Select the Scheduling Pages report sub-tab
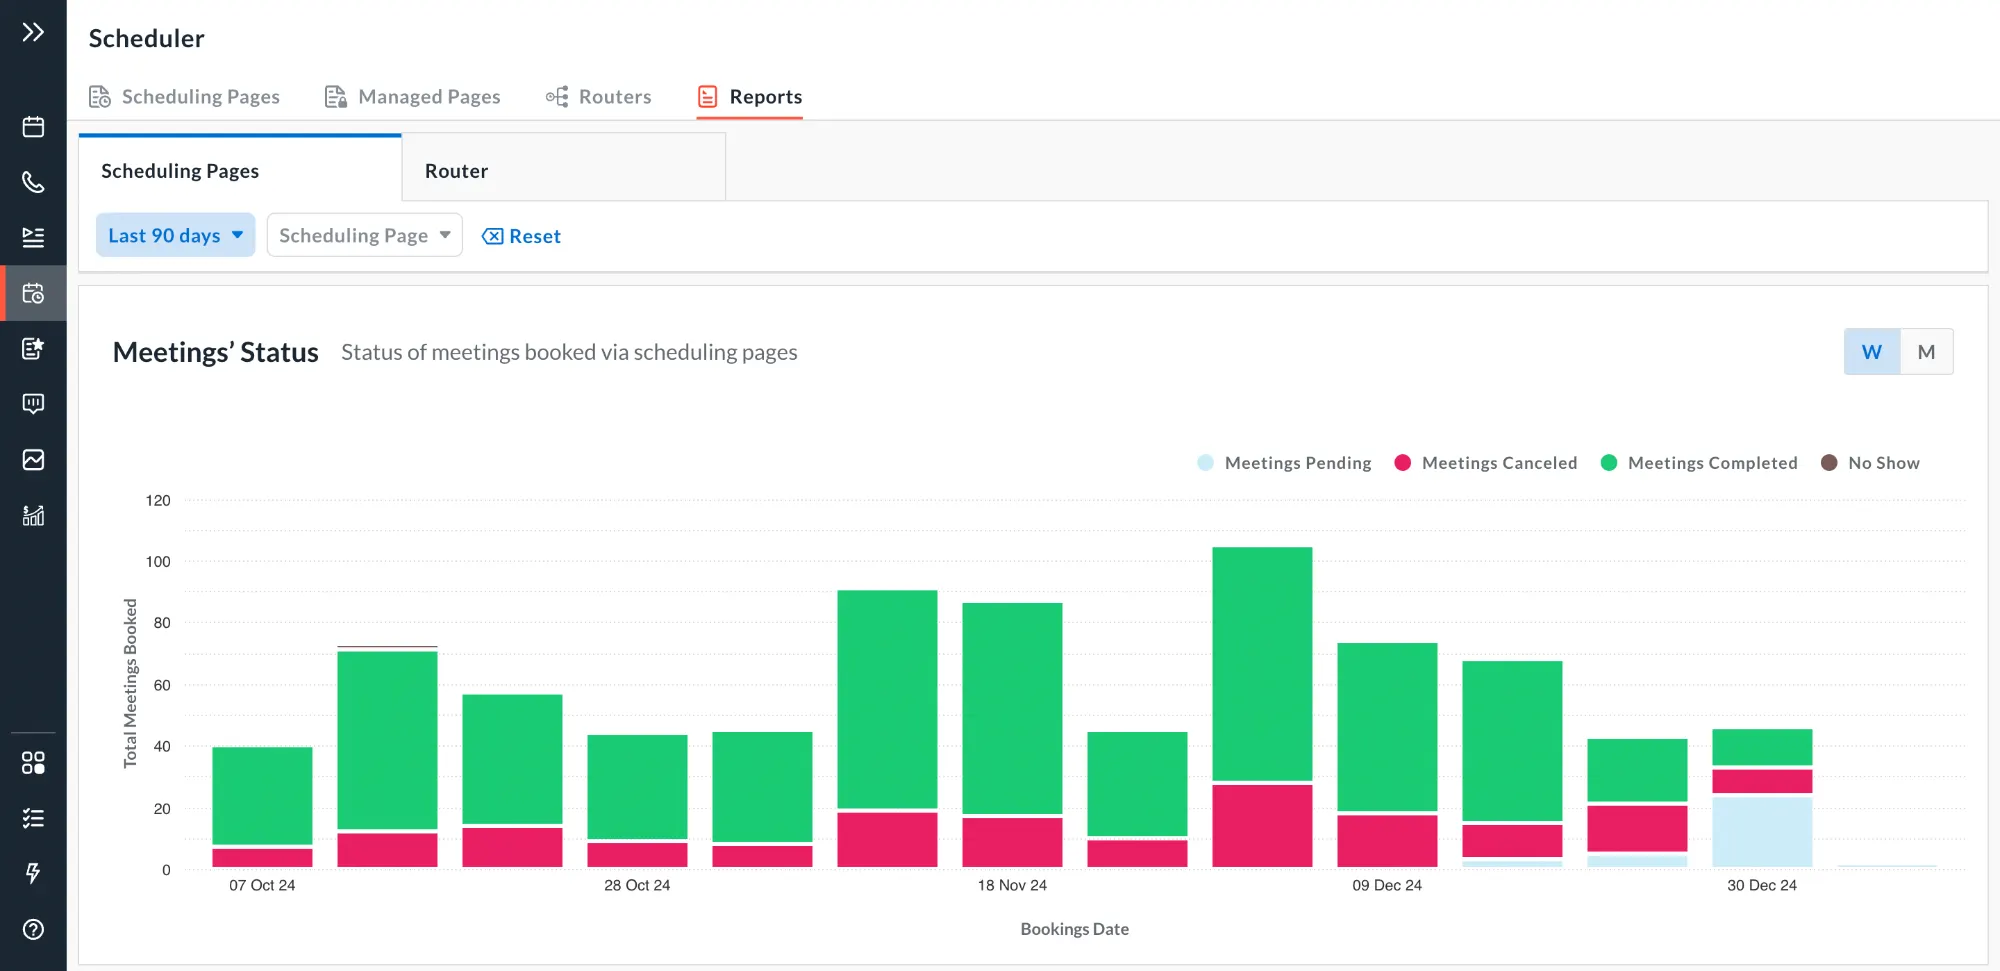Screen dimensions: 2000x971 tap(240, 170)
